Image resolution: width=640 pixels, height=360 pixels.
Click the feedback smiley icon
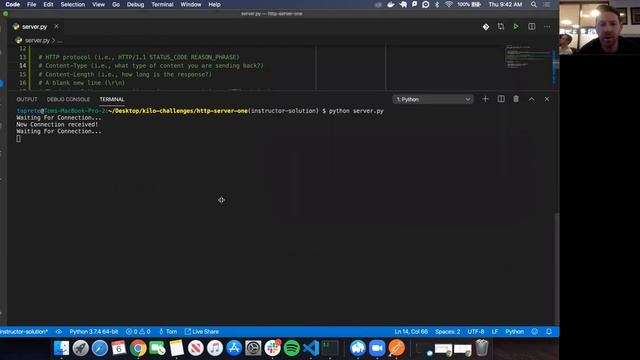[535, 331]
